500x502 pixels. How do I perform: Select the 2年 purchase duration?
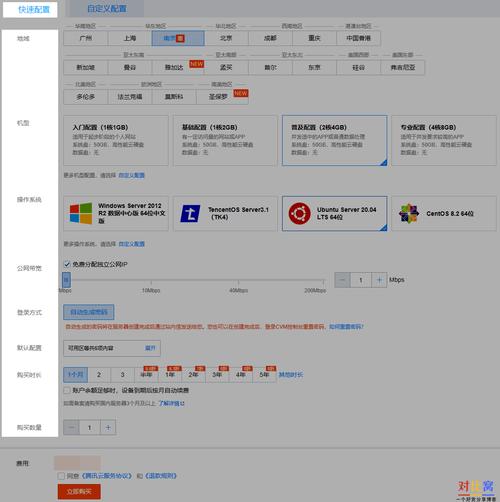[x=194, y=375]
